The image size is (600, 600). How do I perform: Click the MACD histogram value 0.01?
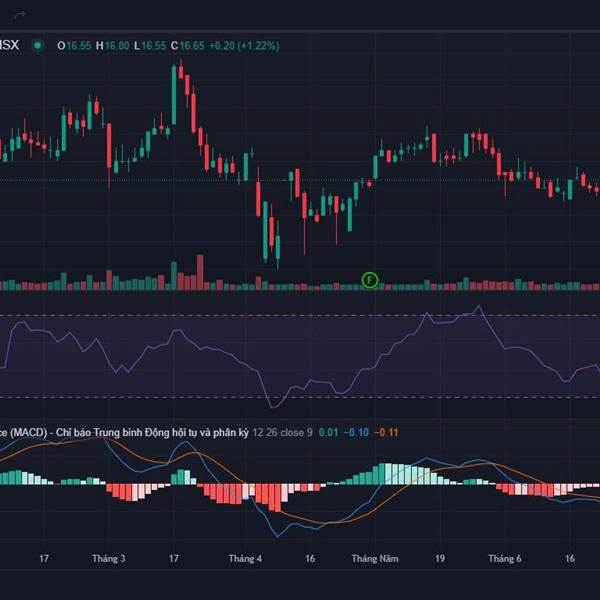(x=328, y=432)
